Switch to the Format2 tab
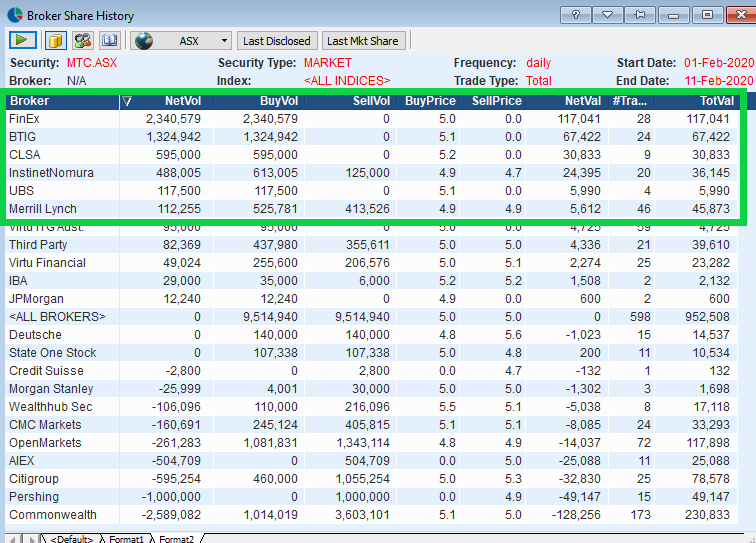756x543 pixels. (176, 539)
